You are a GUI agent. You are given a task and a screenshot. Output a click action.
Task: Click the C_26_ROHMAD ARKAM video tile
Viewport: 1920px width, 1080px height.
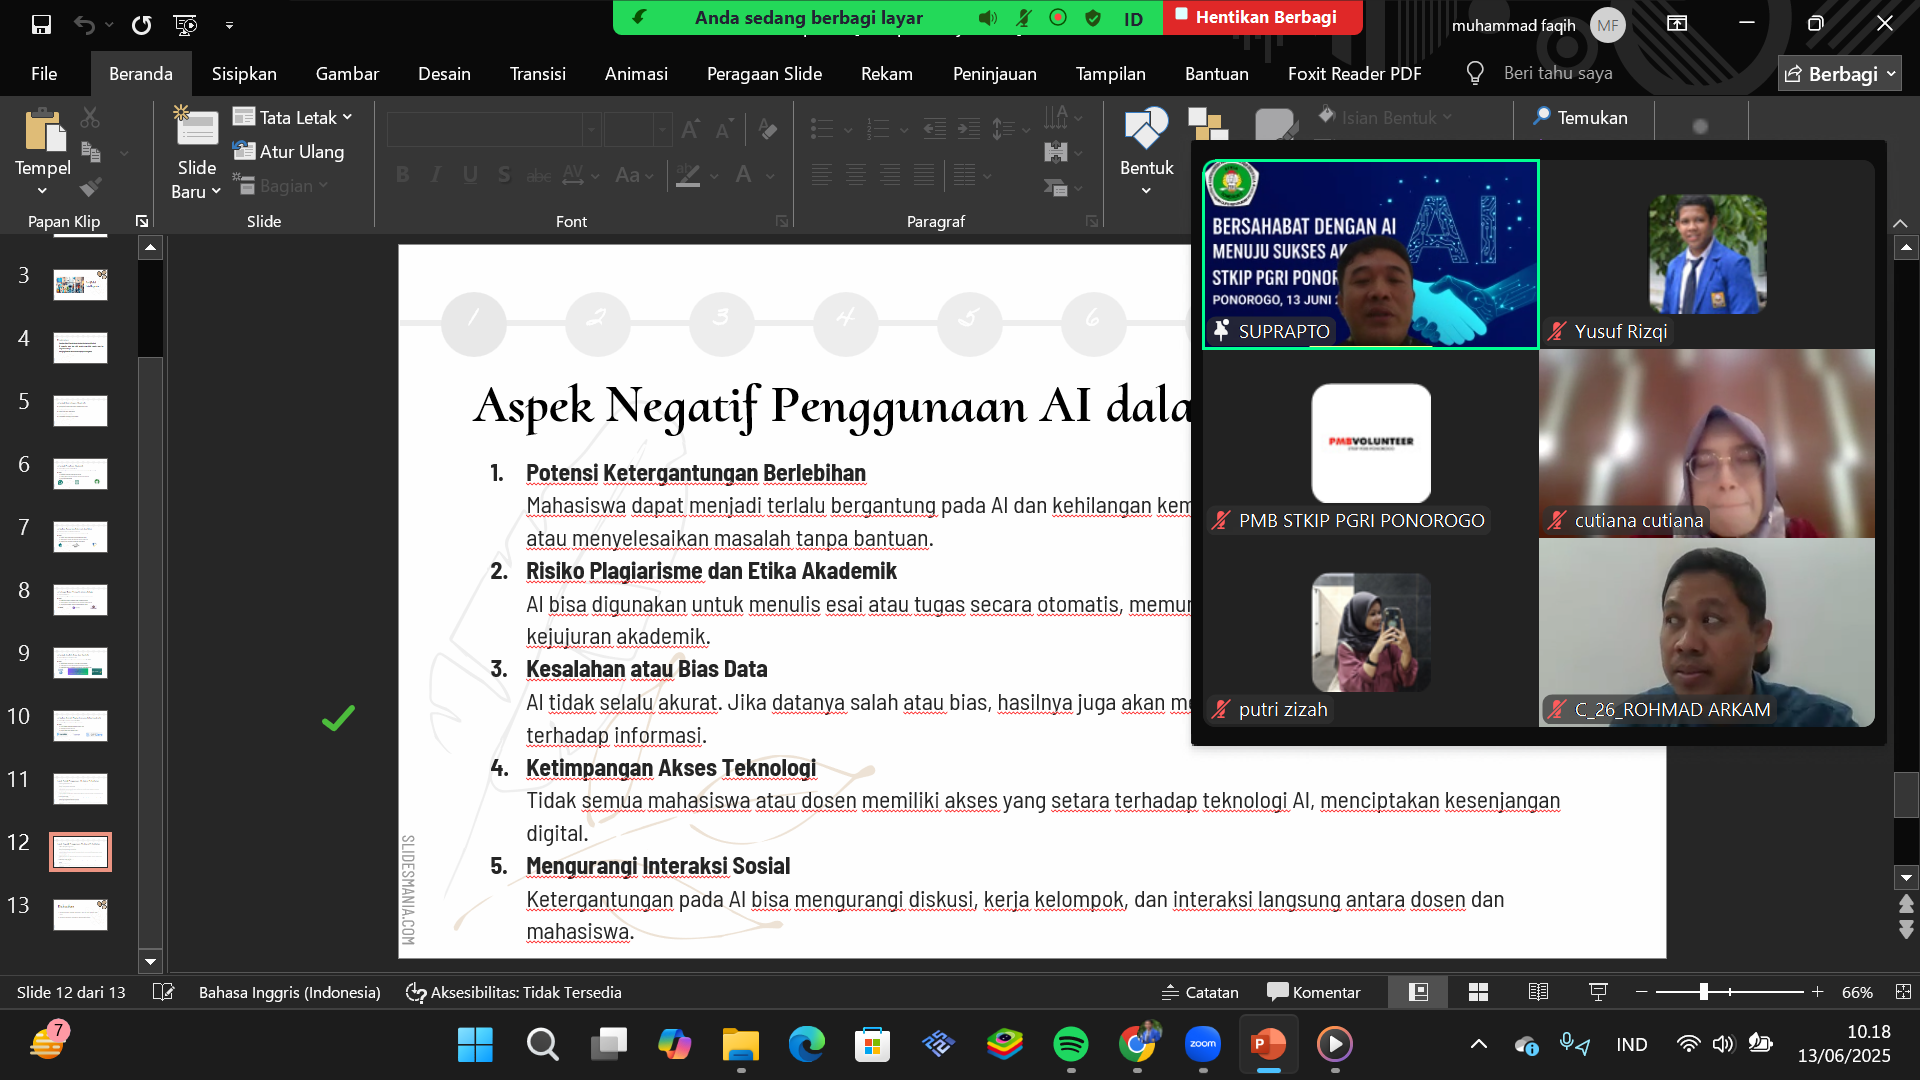point(1707,632)
